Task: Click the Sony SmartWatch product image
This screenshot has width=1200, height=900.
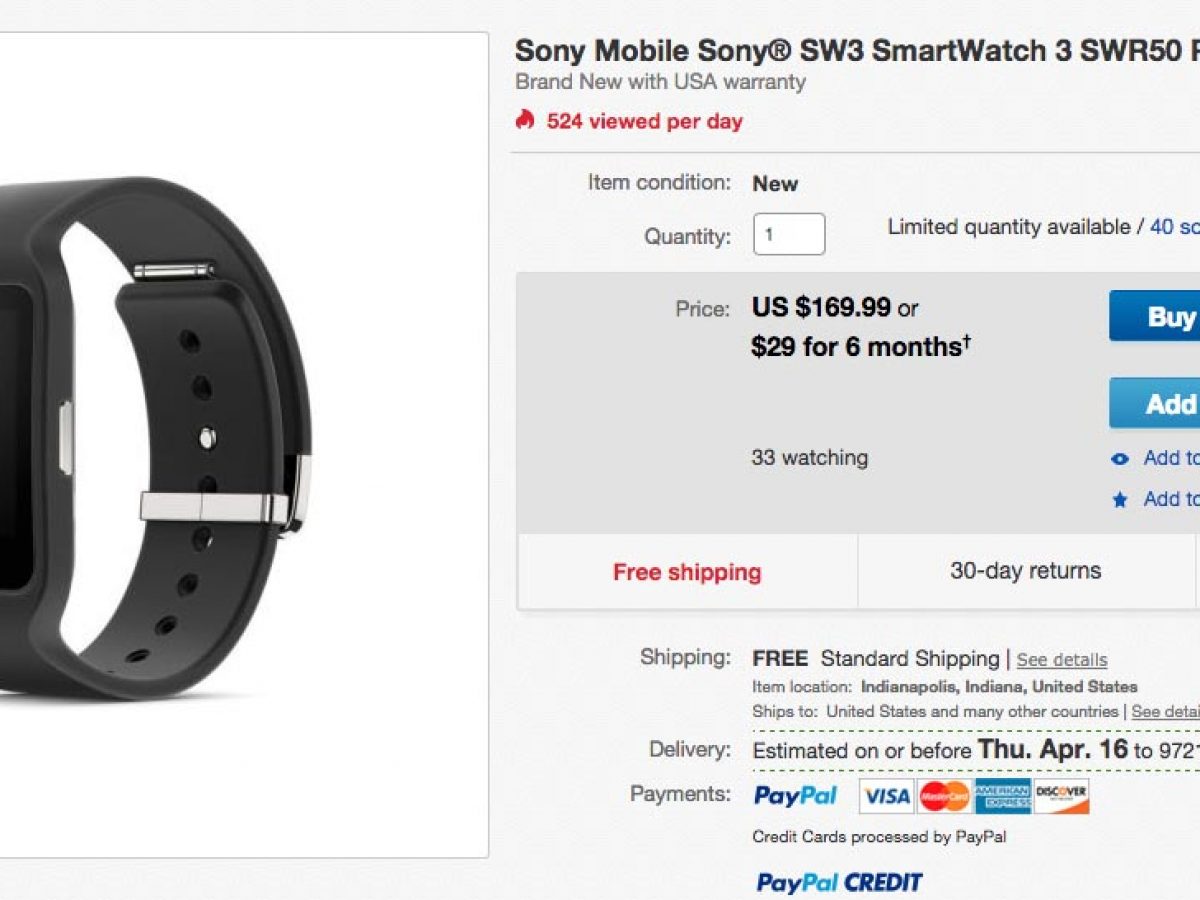Action: (160, 440)
